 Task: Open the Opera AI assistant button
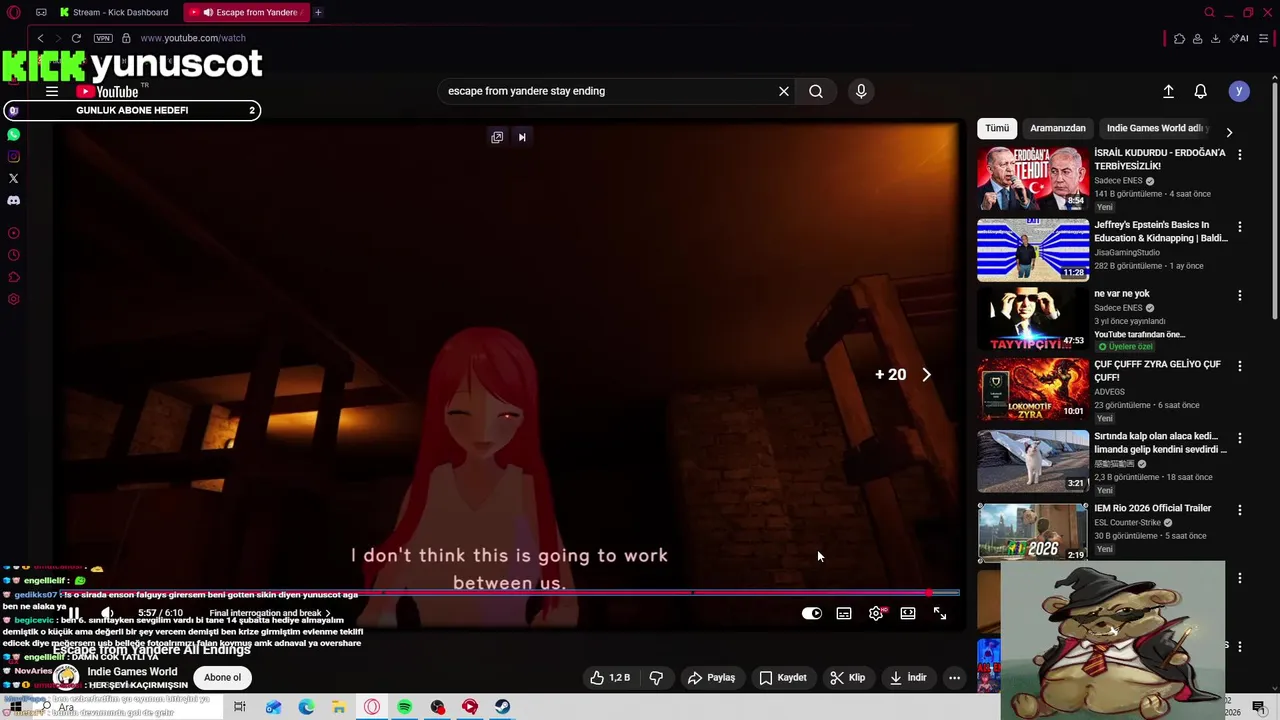tap(1239, 38)
